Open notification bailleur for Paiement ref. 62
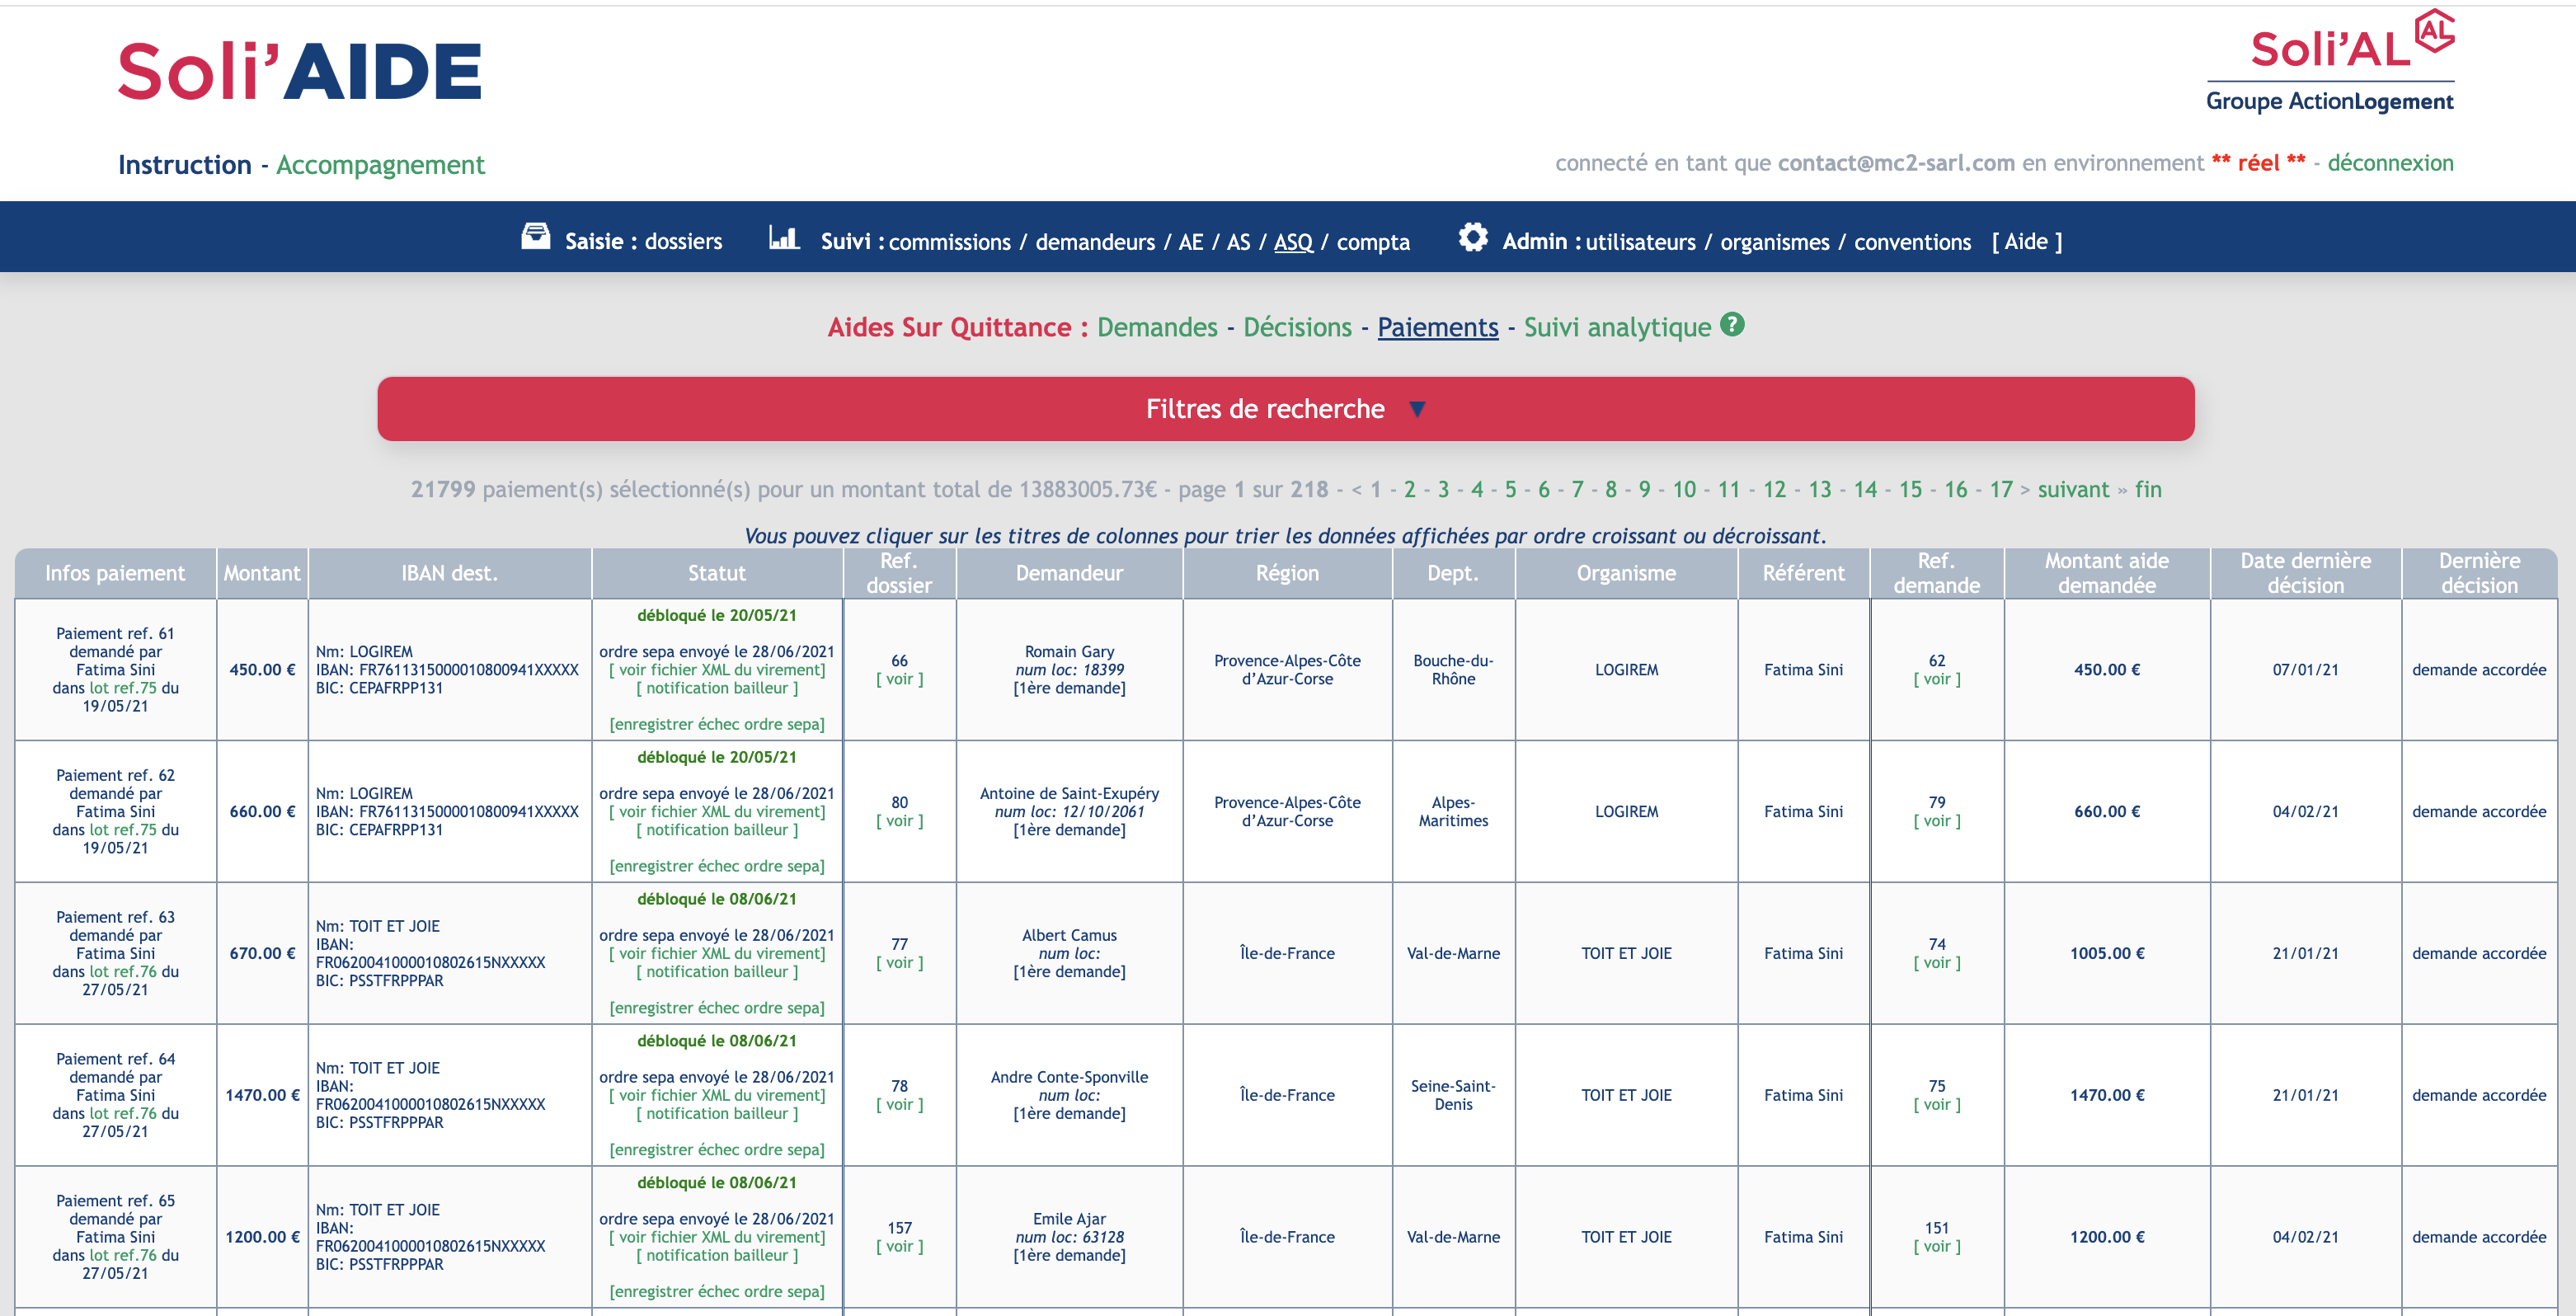The height and width of the screenshot is (1316, 2576). (x=717, y=830)
